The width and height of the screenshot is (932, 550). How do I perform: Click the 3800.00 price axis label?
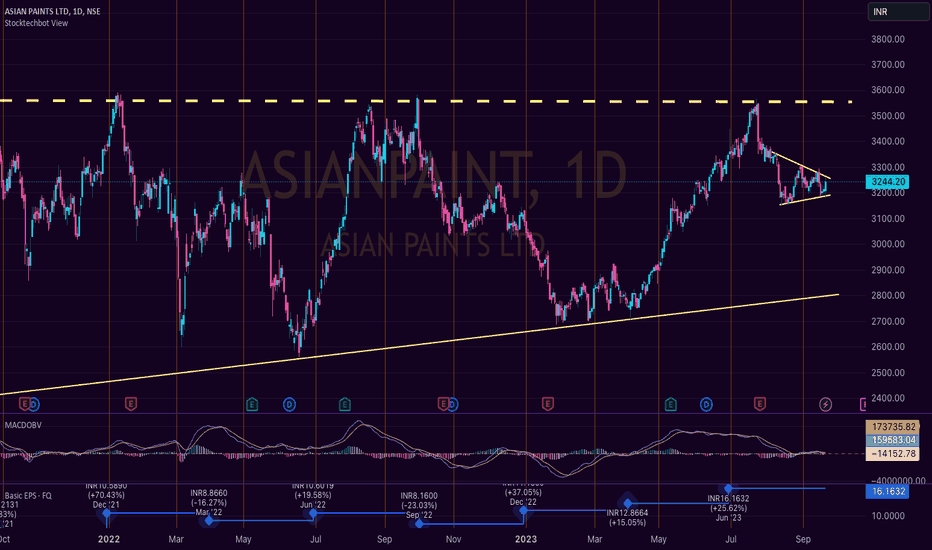[888, 39]
